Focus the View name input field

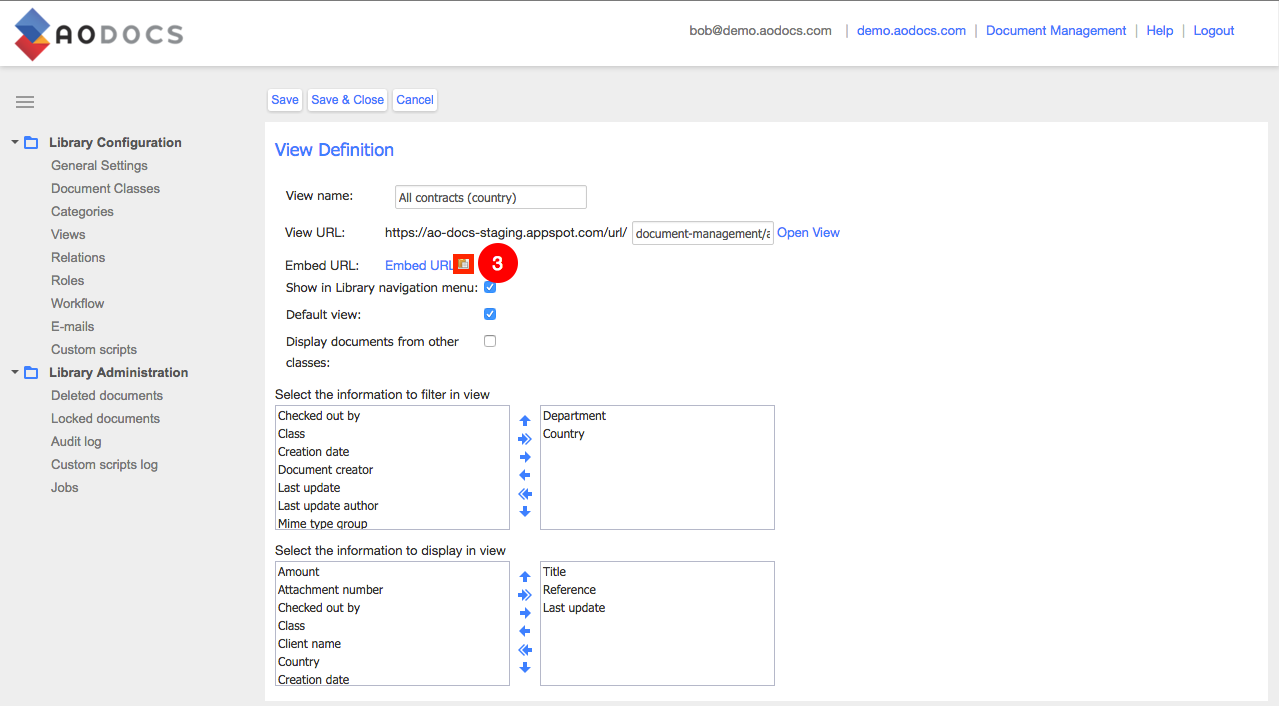tap(491, 197)
